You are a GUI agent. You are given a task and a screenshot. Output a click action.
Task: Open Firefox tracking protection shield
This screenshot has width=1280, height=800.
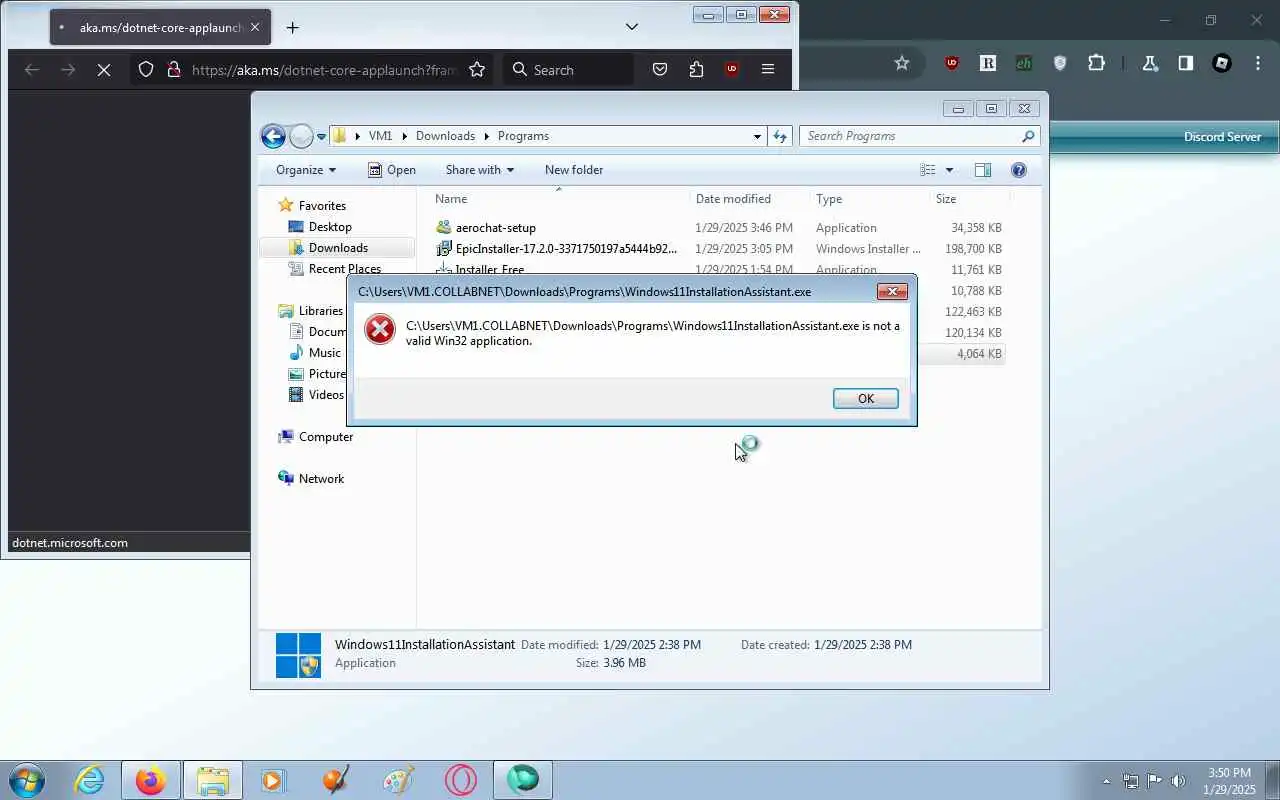click(x=146, y=69)
